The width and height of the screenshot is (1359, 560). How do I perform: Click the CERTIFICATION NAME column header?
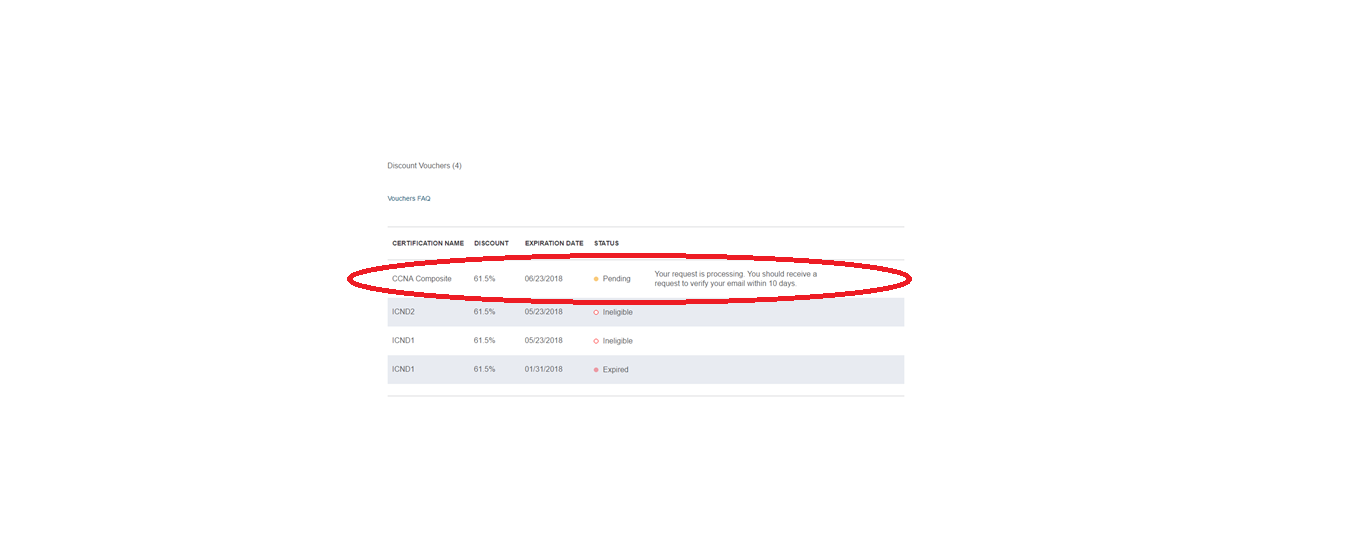click(x=428, y=243)
